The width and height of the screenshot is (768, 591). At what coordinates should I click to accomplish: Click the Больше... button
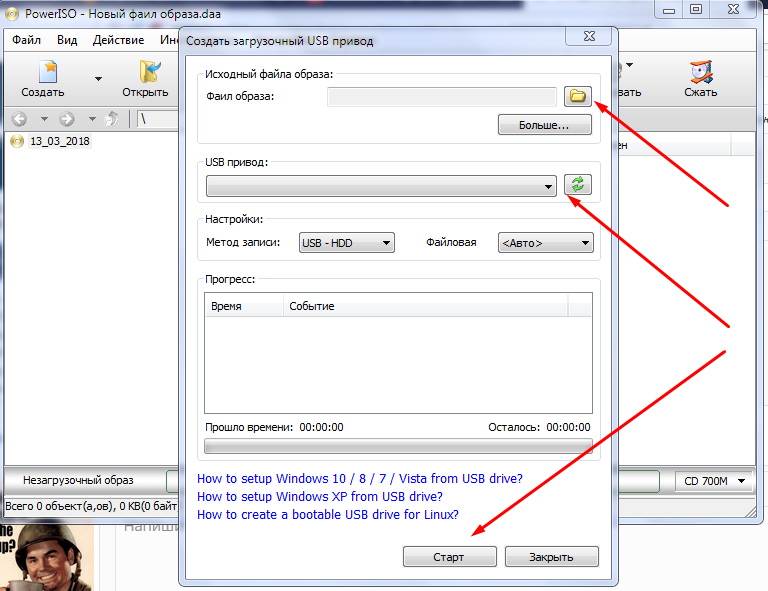pos(545,125)
